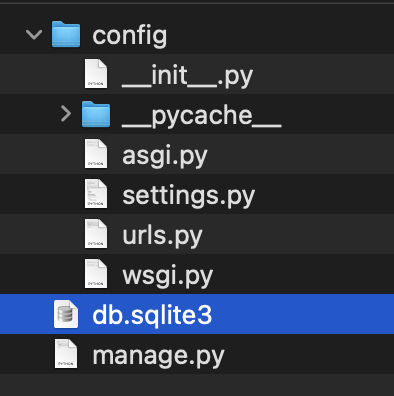Select the config folder name
The width and height of the screenshot is (394, 396).
130,36
